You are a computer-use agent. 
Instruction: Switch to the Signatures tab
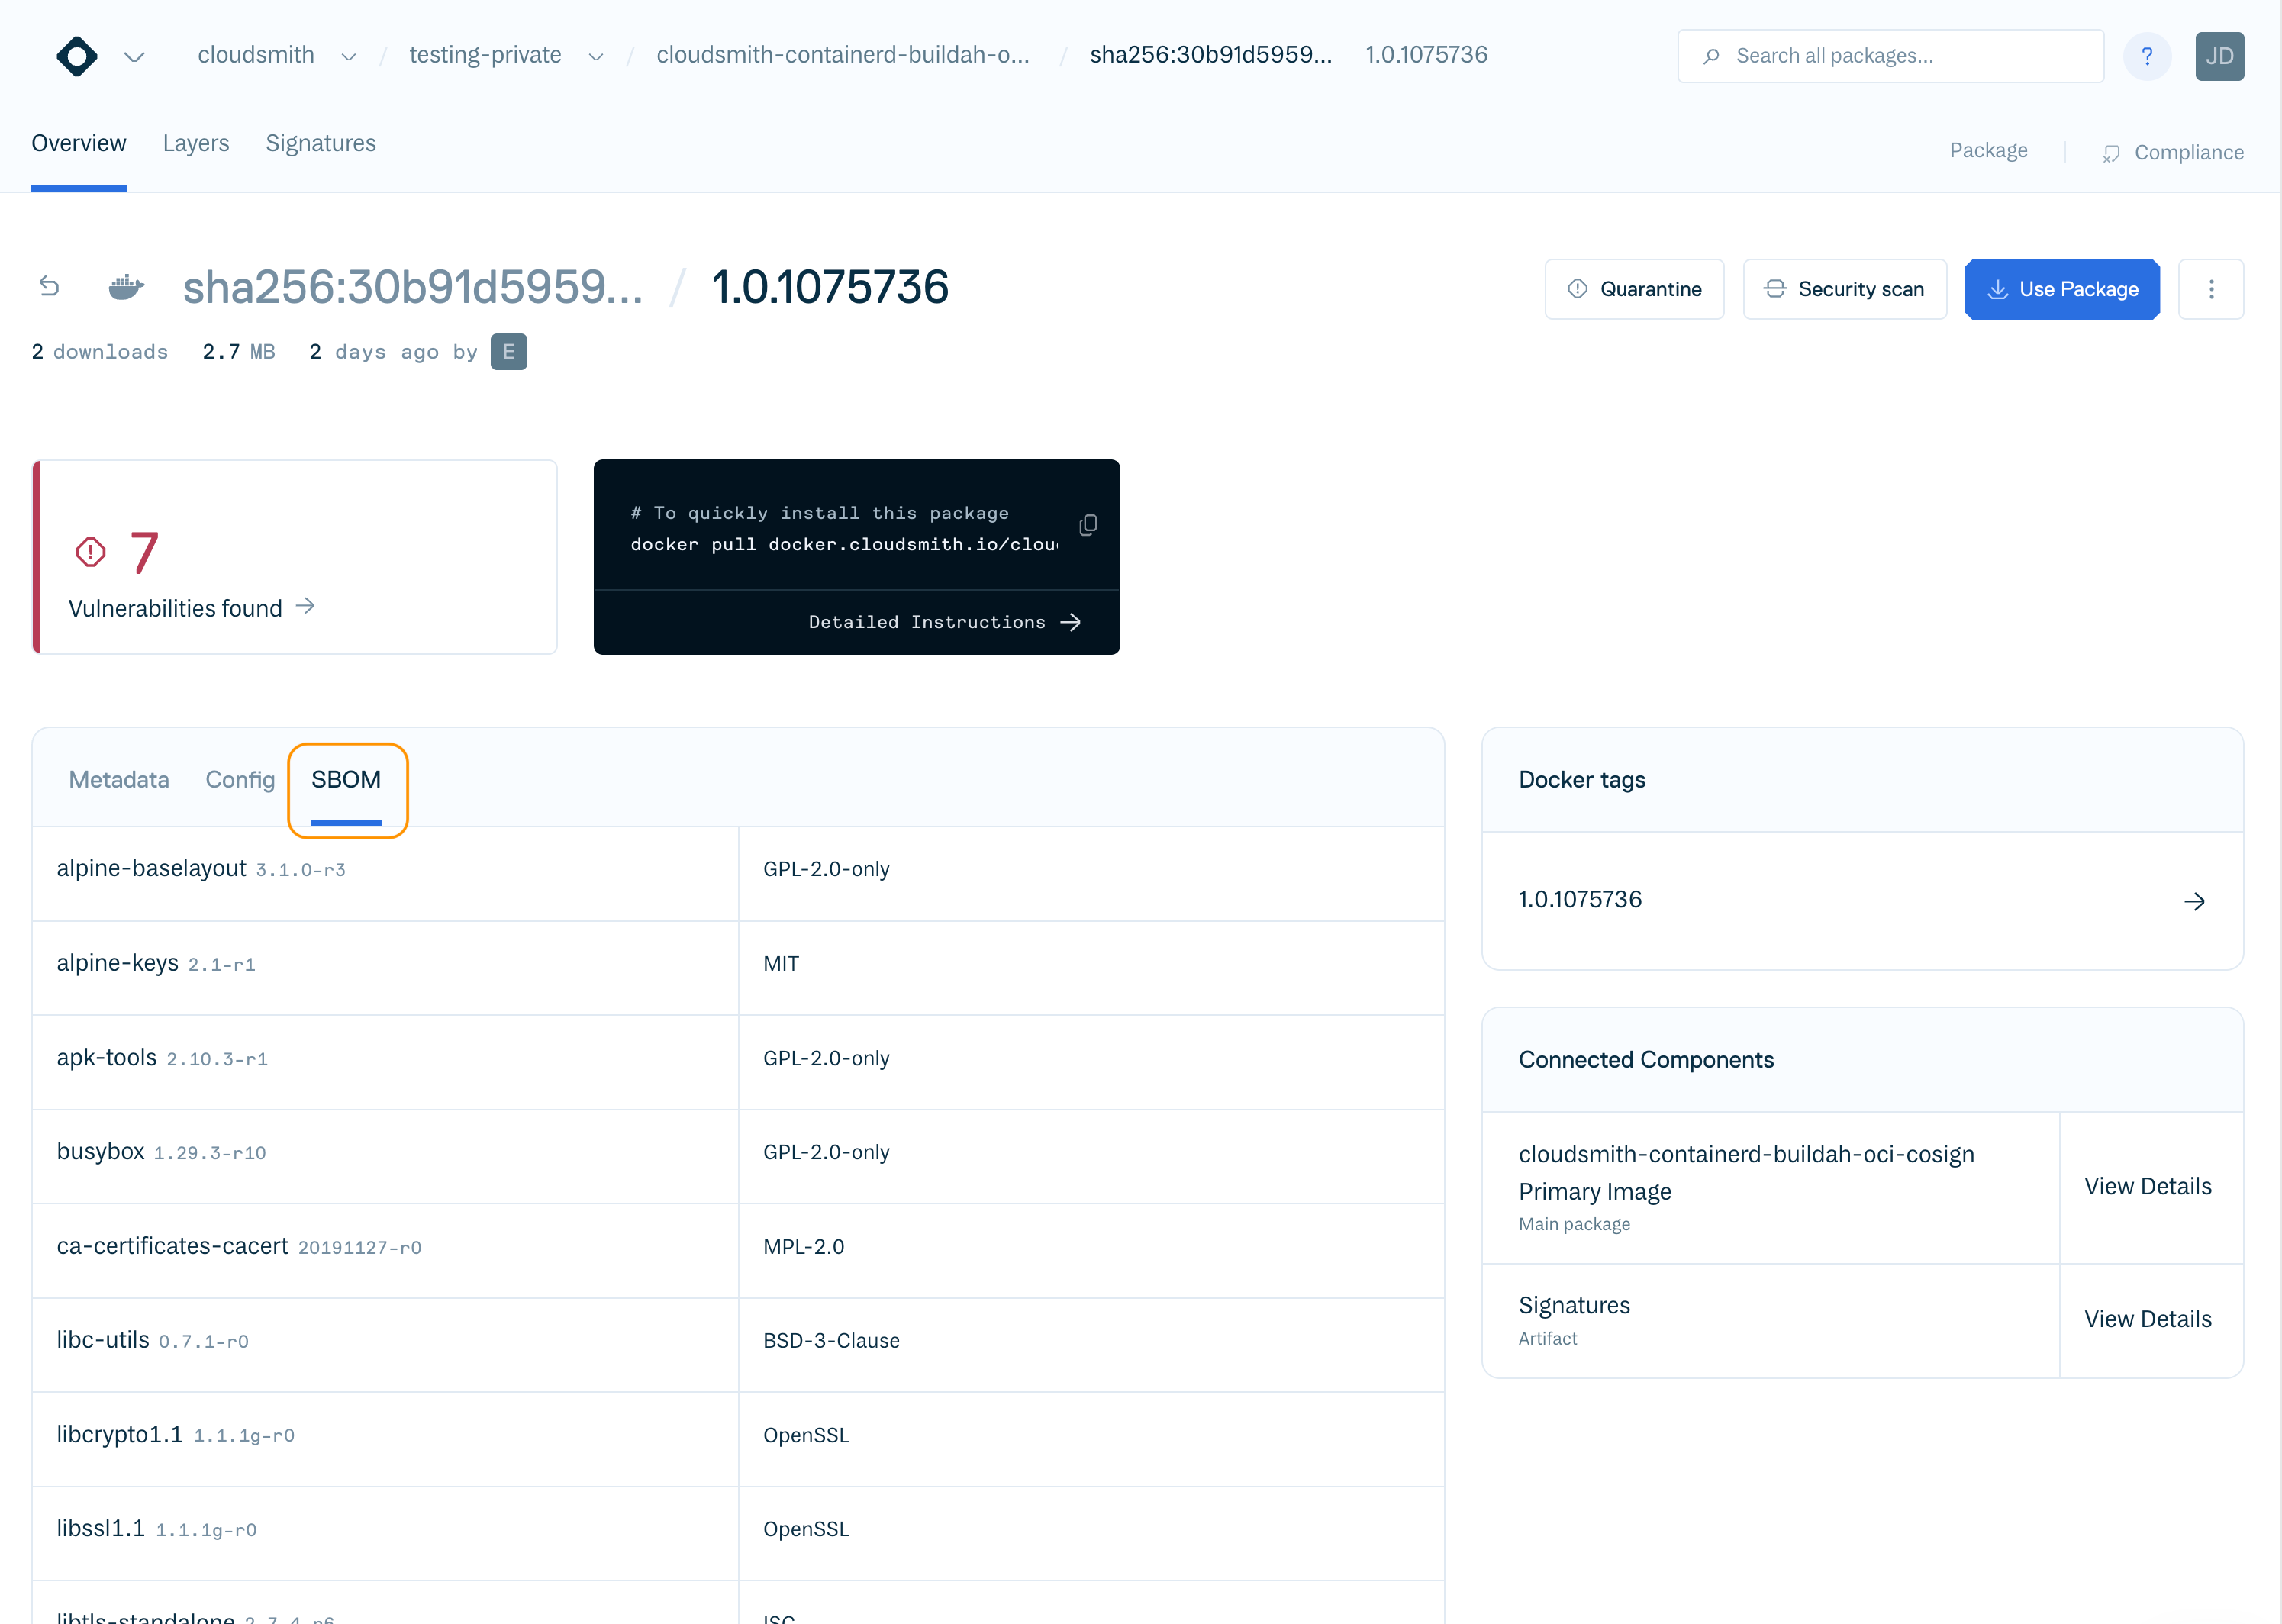321,144
